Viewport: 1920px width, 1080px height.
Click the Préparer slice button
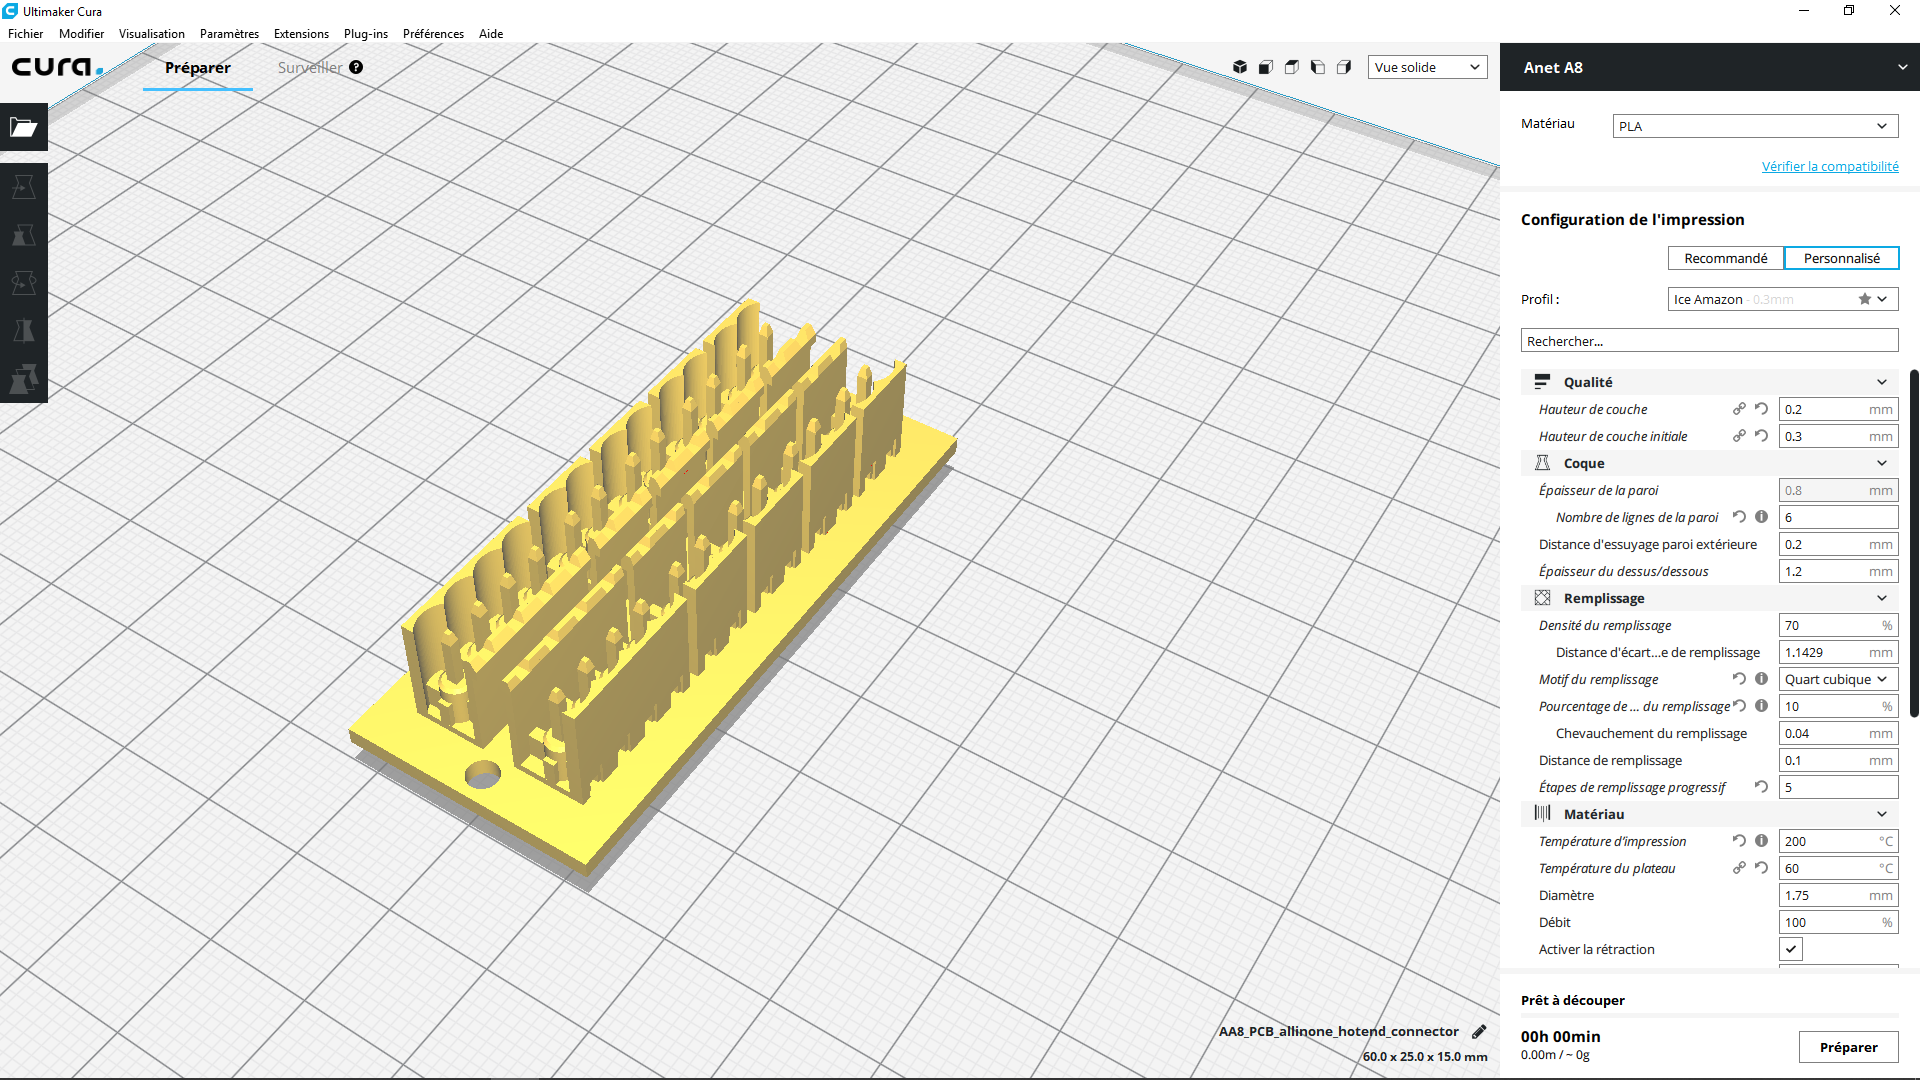tap(1848, 1047)
